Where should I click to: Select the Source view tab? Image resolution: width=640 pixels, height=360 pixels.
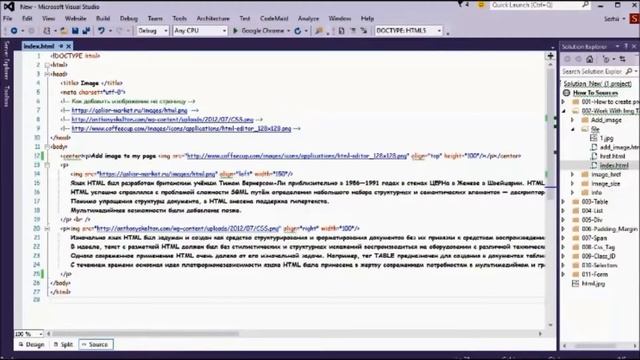point(96,344)
